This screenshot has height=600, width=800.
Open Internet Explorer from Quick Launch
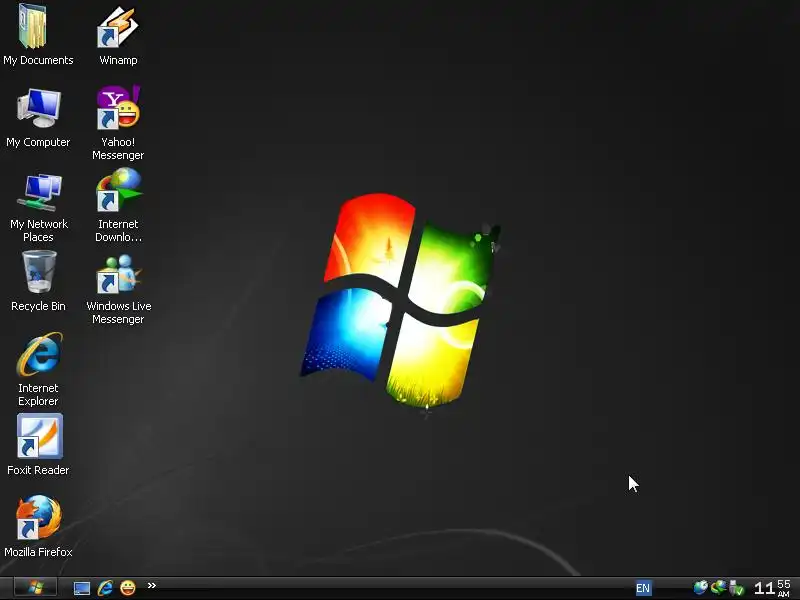pyautogui.click(x=105, y=588)
